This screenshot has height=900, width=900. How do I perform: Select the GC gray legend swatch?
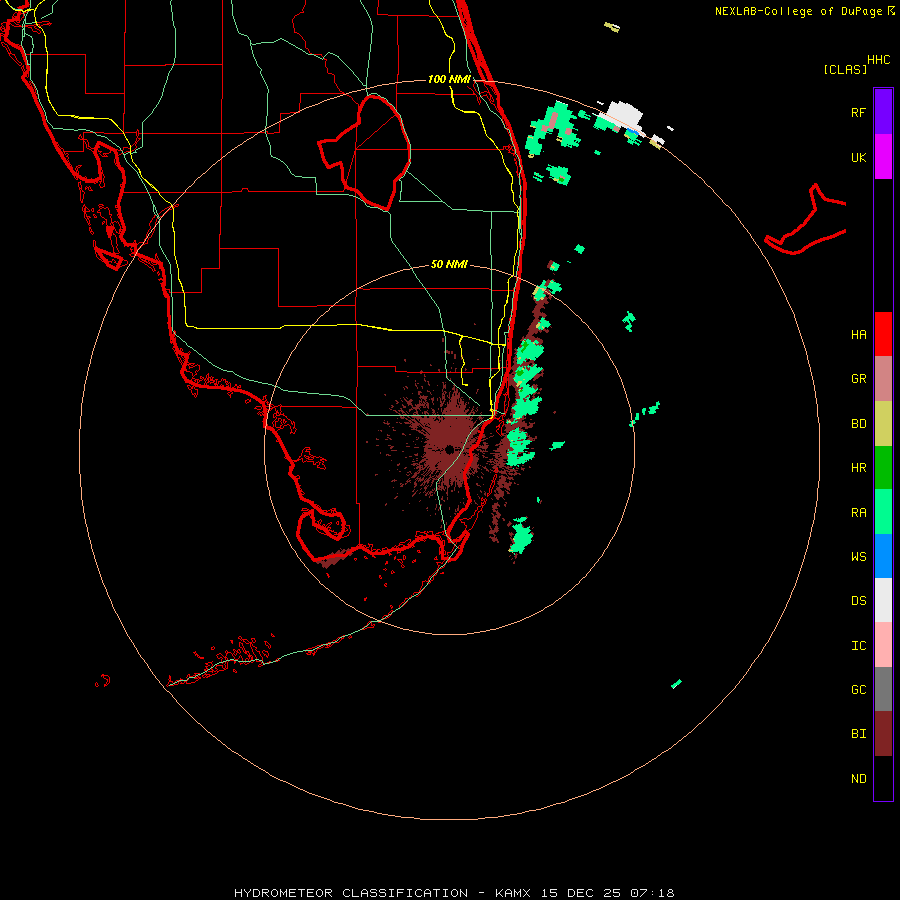click(883, 689)
